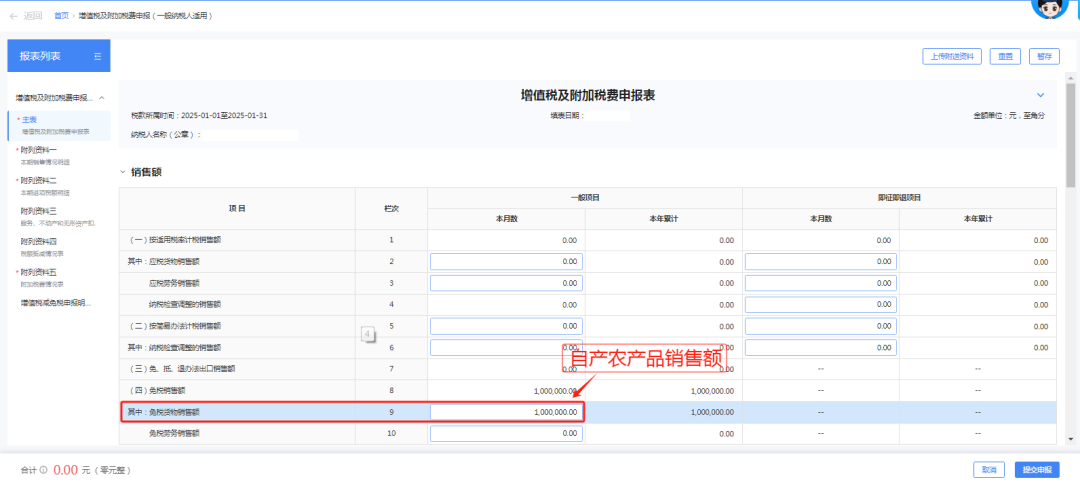Collapse the 销售额 section

tap(123, 172)
